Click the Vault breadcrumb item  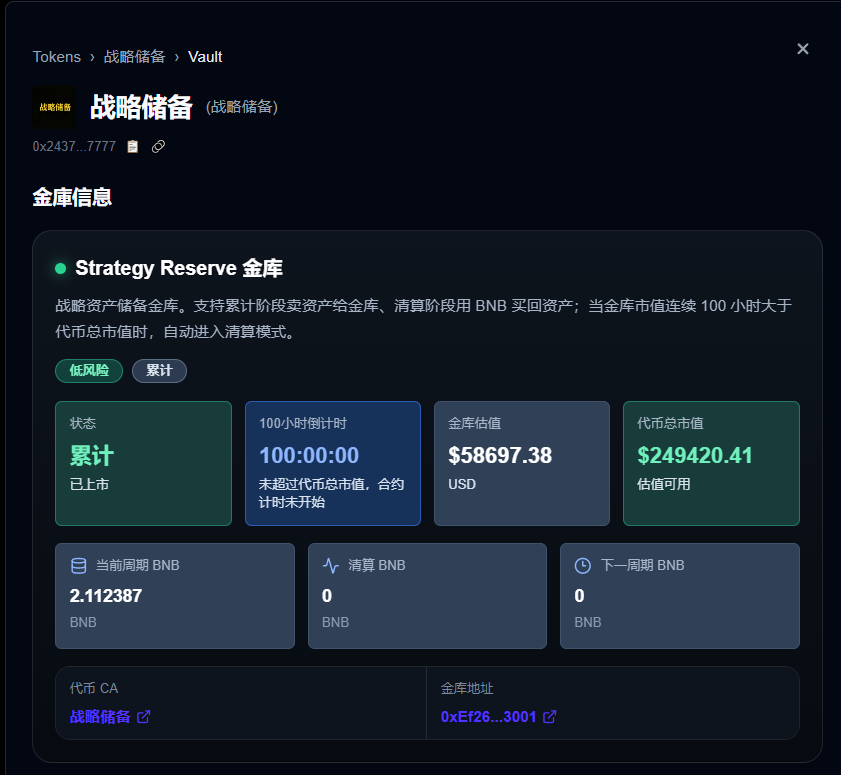(205, 57)
